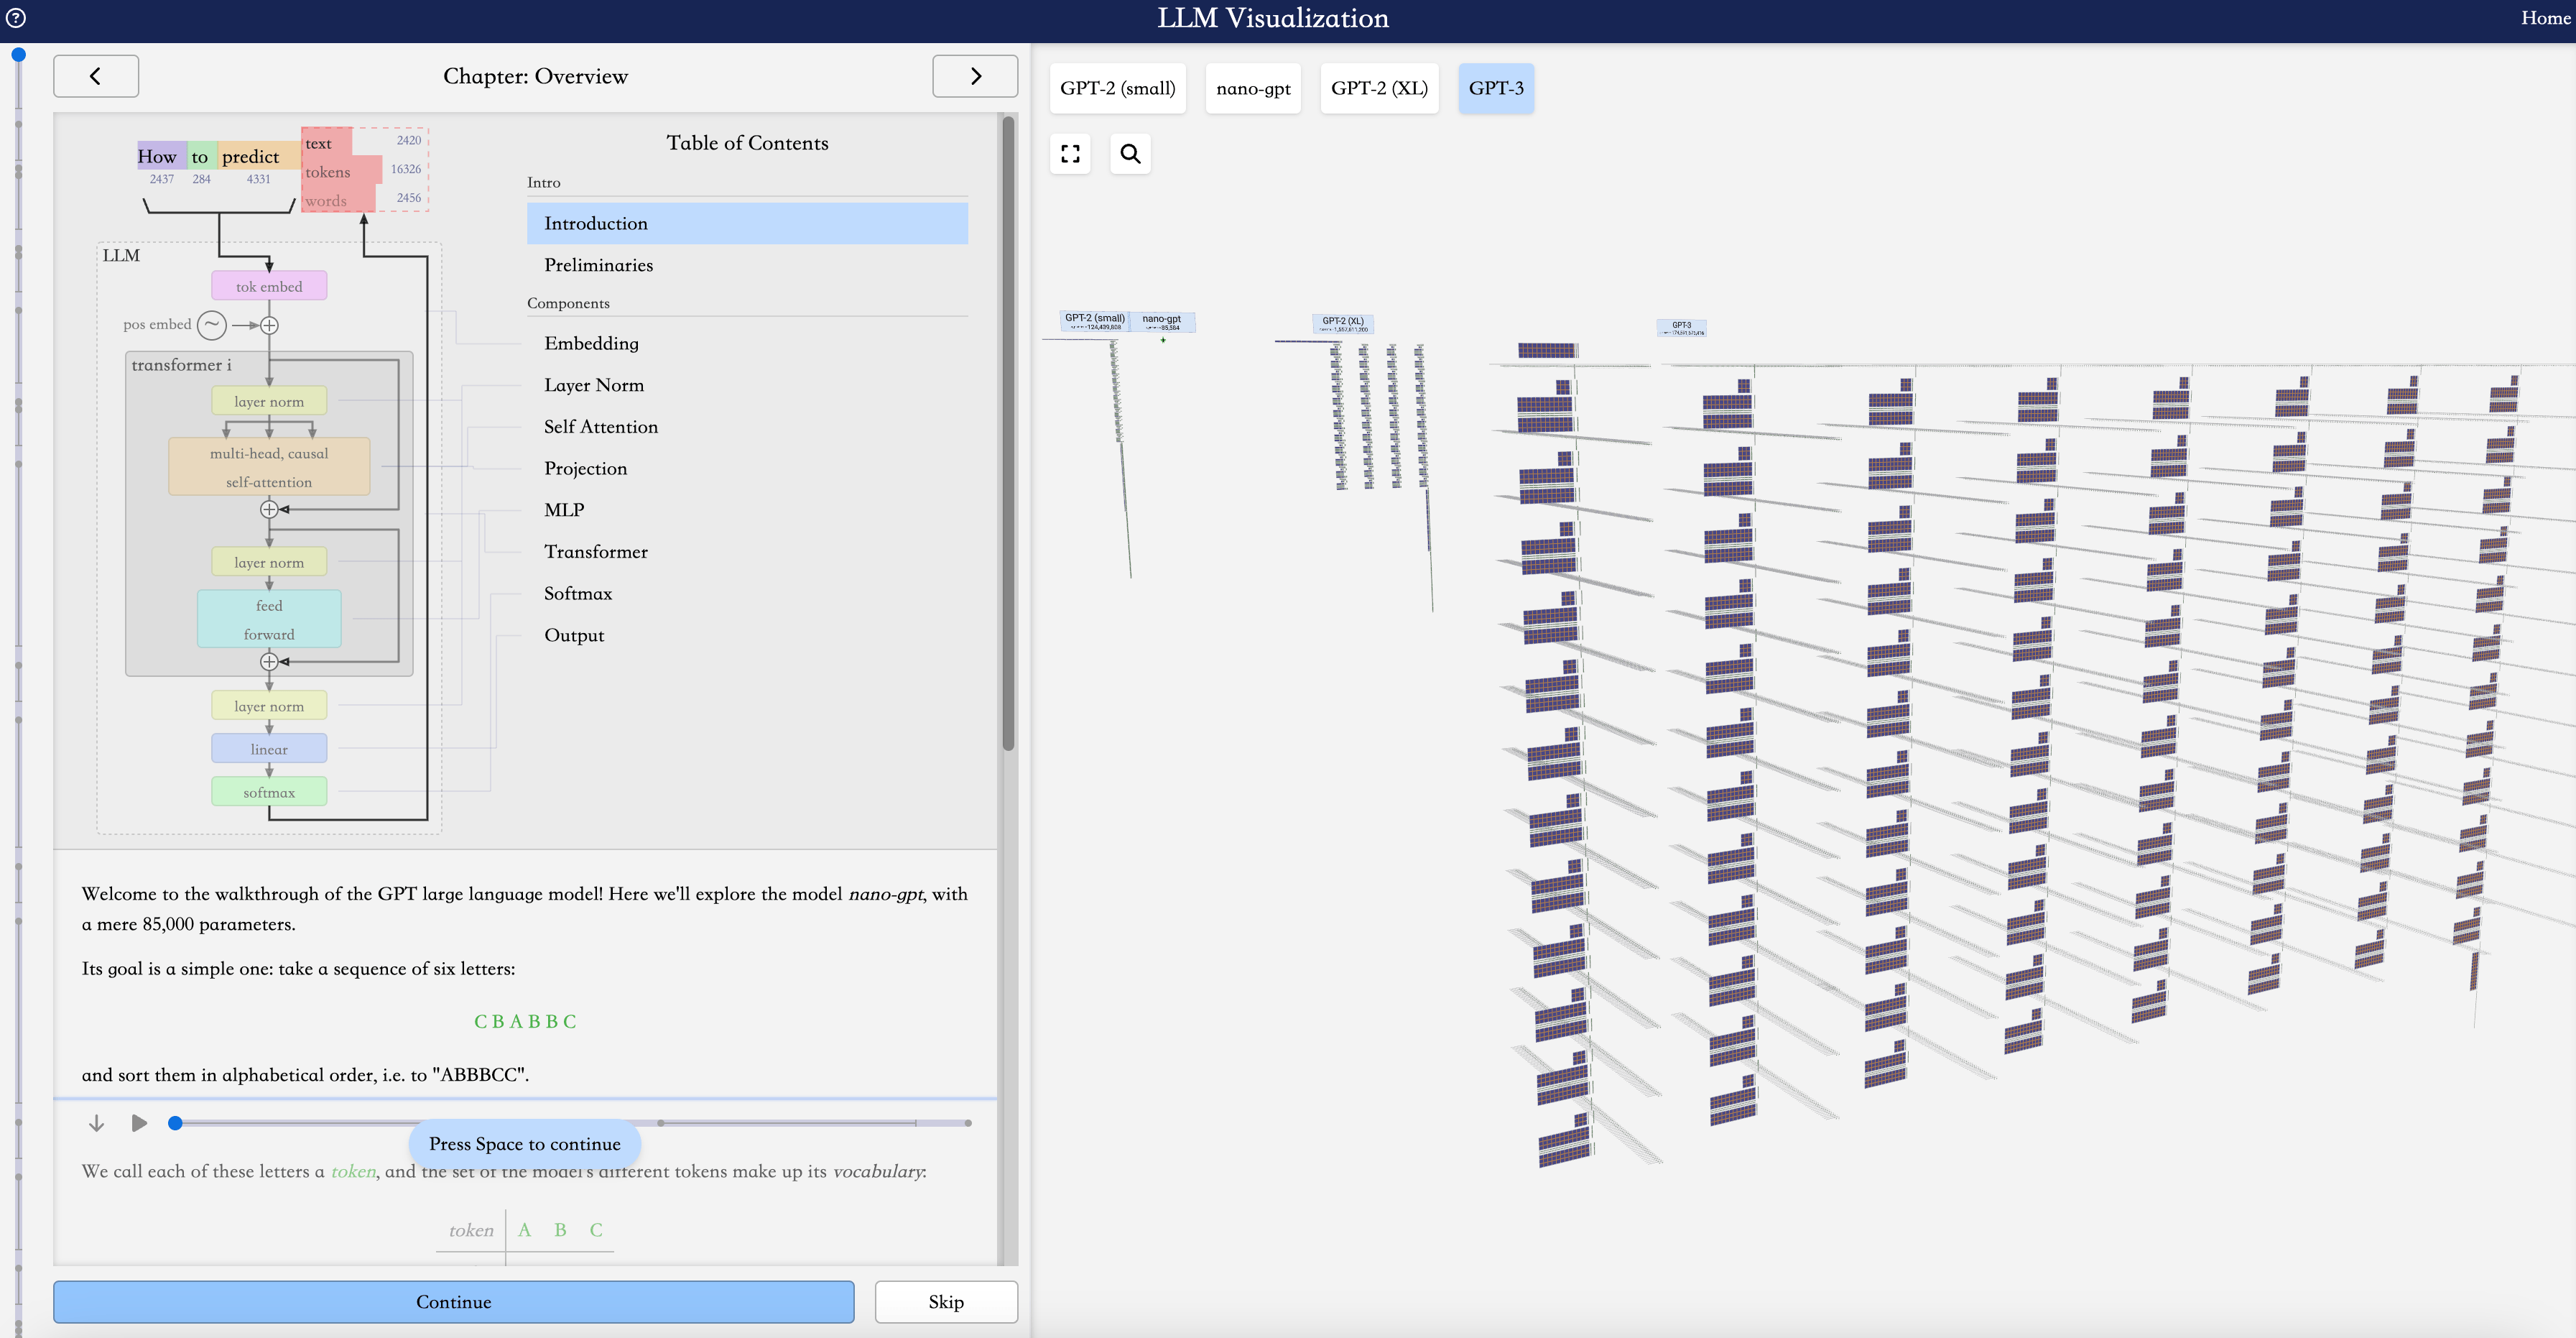Click the 'predict' token in the diagram

258,155
